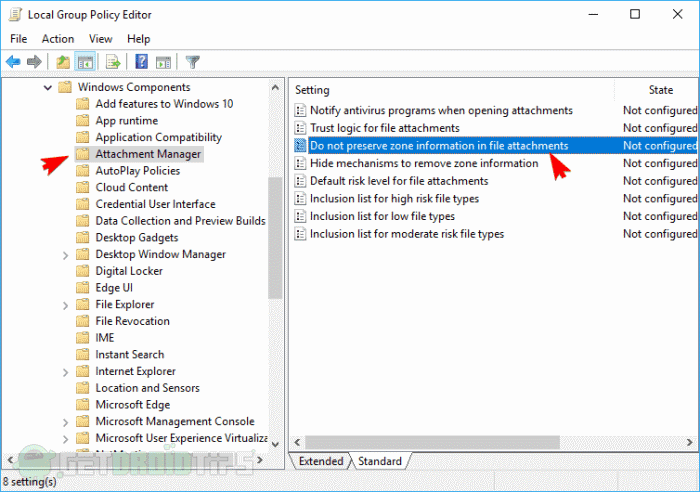Select the Standard tab
Viewport: 700px width, 492px height.
(x=380, y=461)
